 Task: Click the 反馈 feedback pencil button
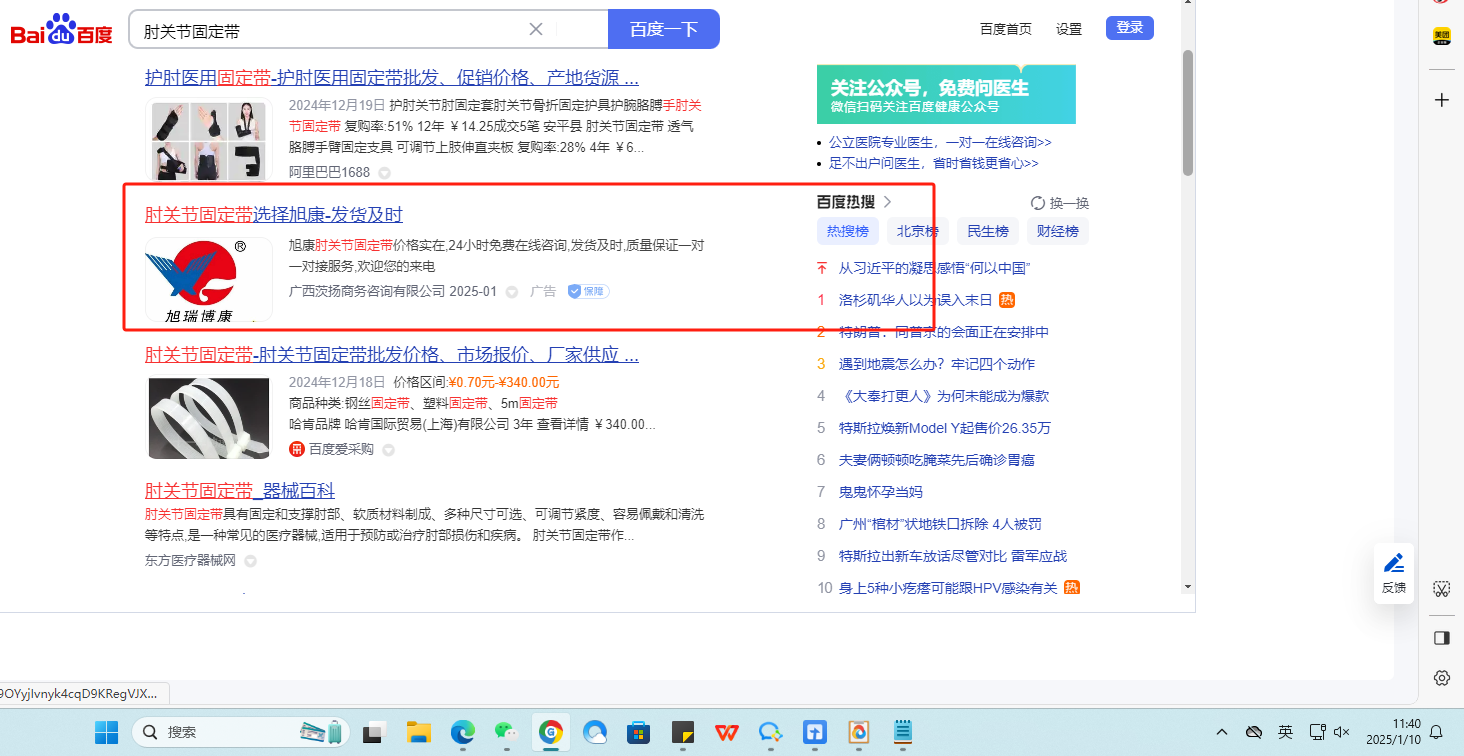pos(1394,572)
